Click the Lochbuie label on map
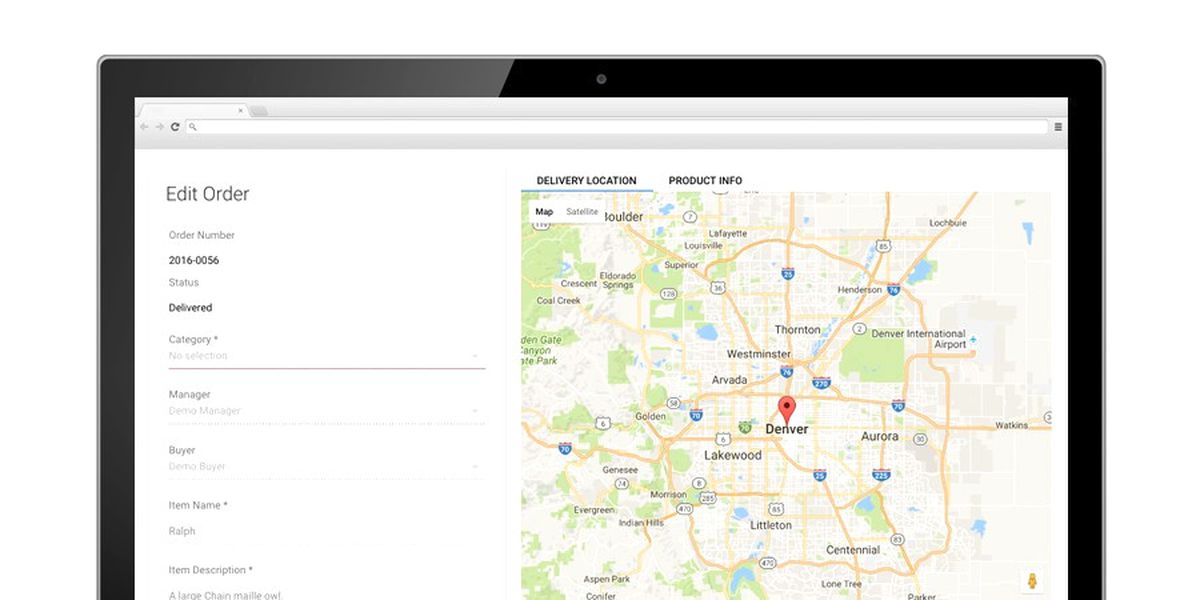The image size is (1200, 600). [x=949, y=223]
